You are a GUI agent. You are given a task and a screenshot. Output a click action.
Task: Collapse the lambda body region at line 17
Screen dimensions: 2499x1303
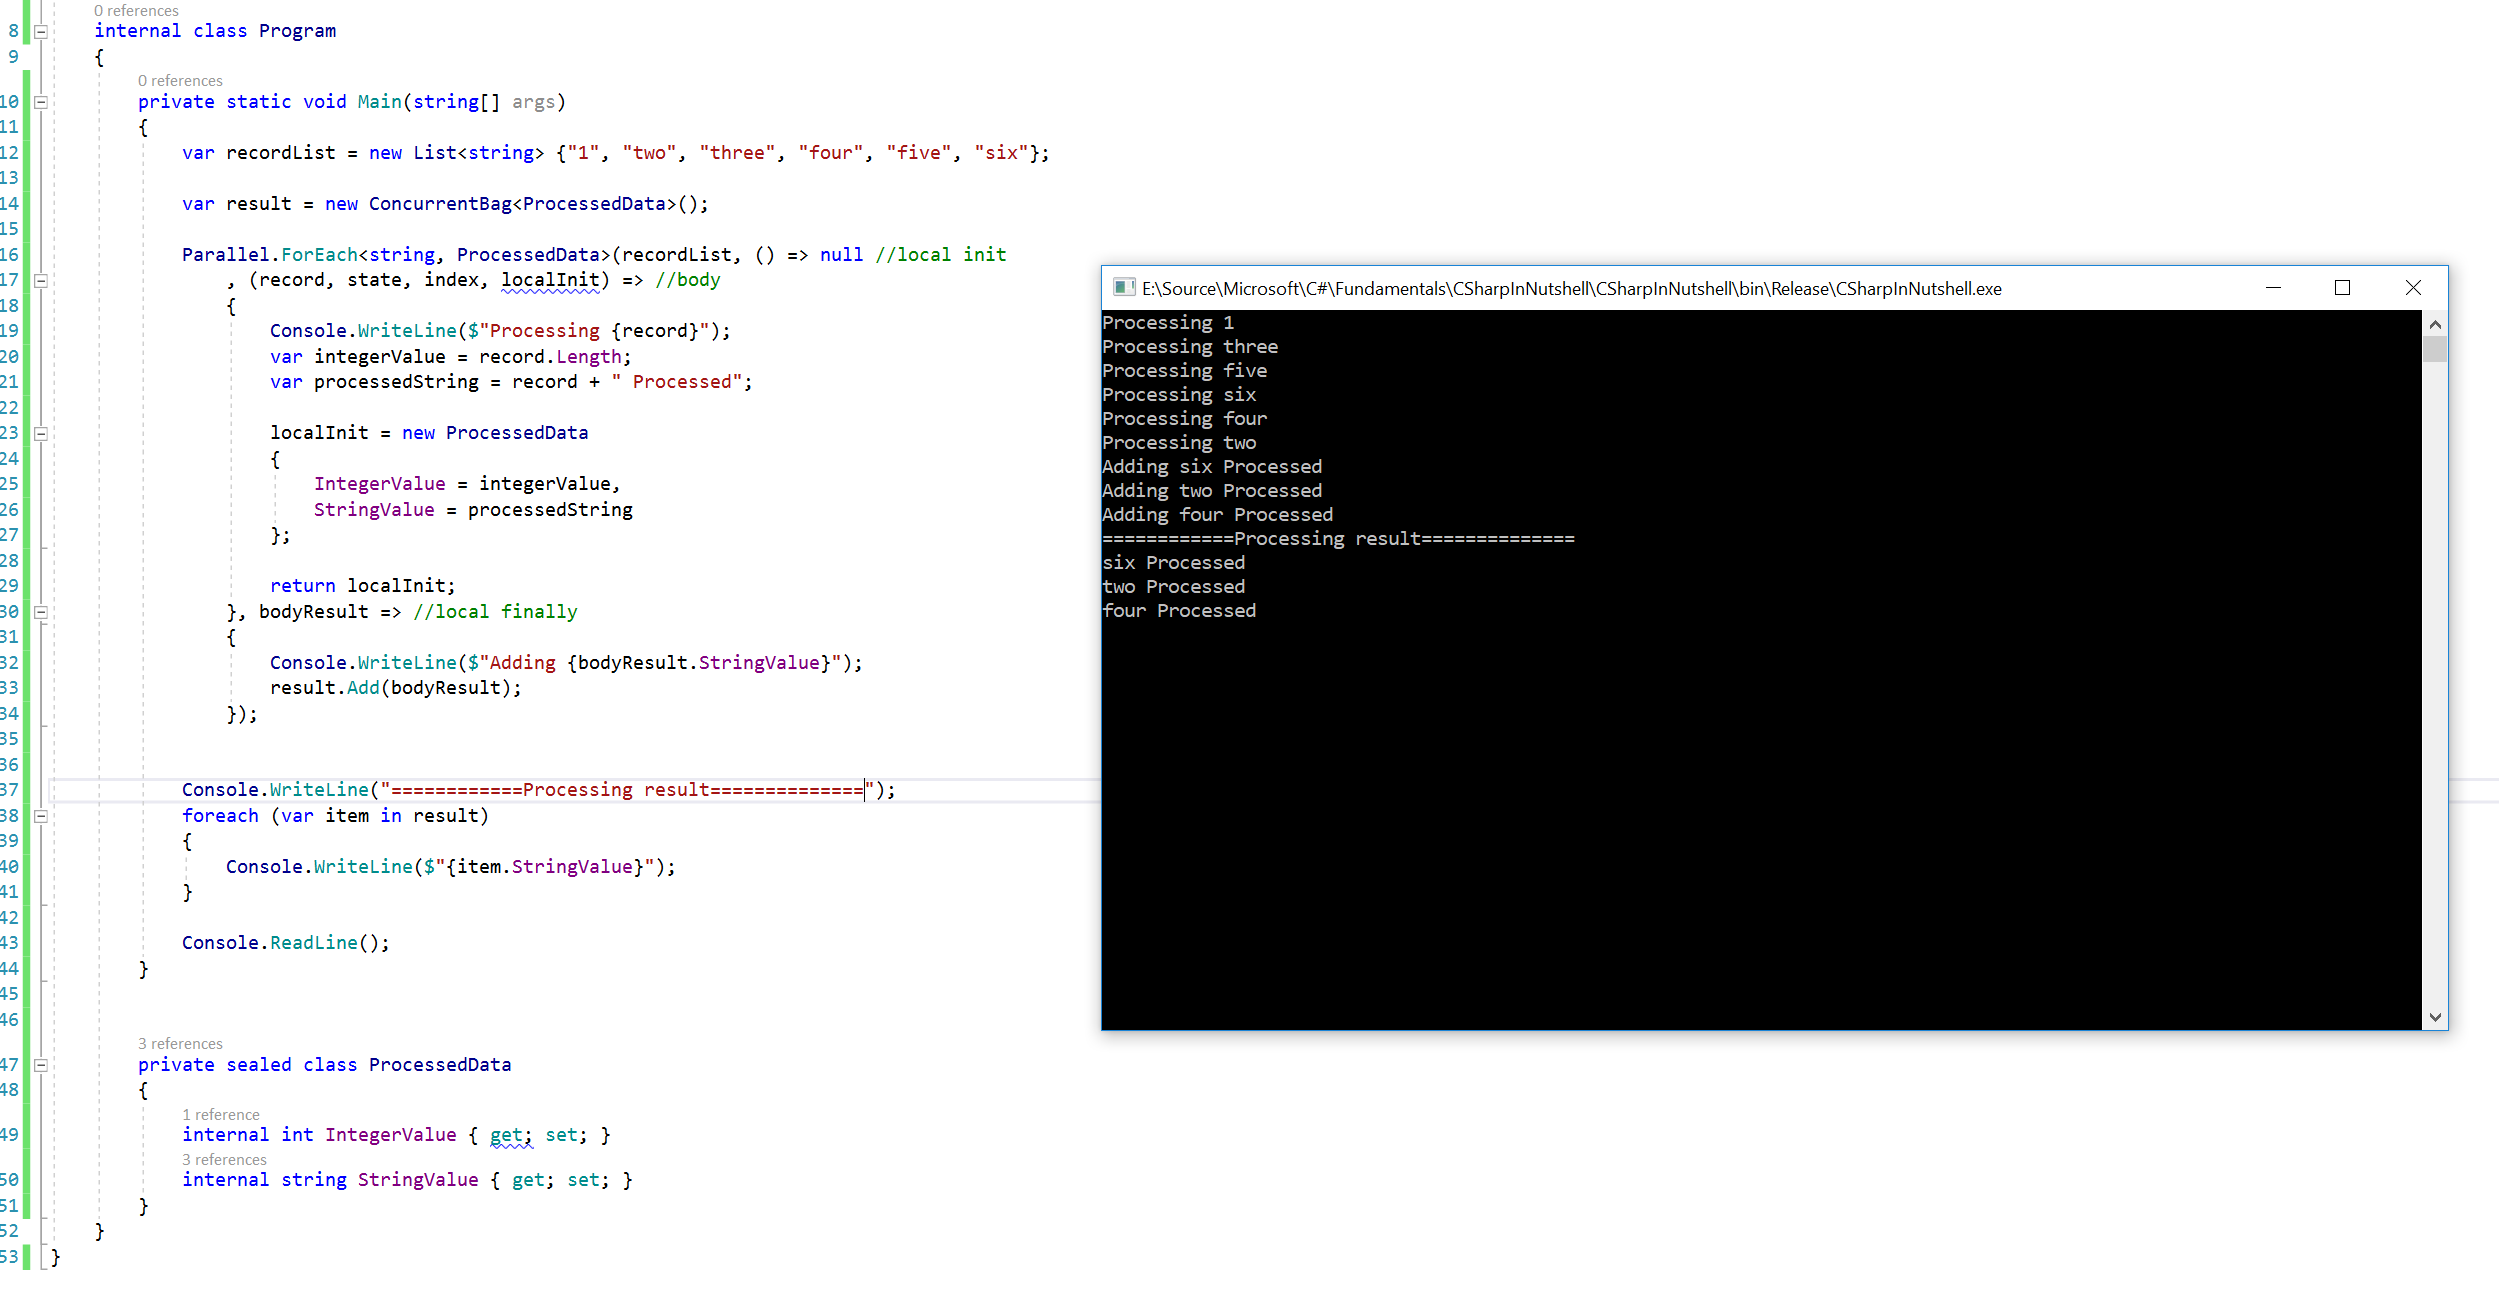[x=41, y=281]
